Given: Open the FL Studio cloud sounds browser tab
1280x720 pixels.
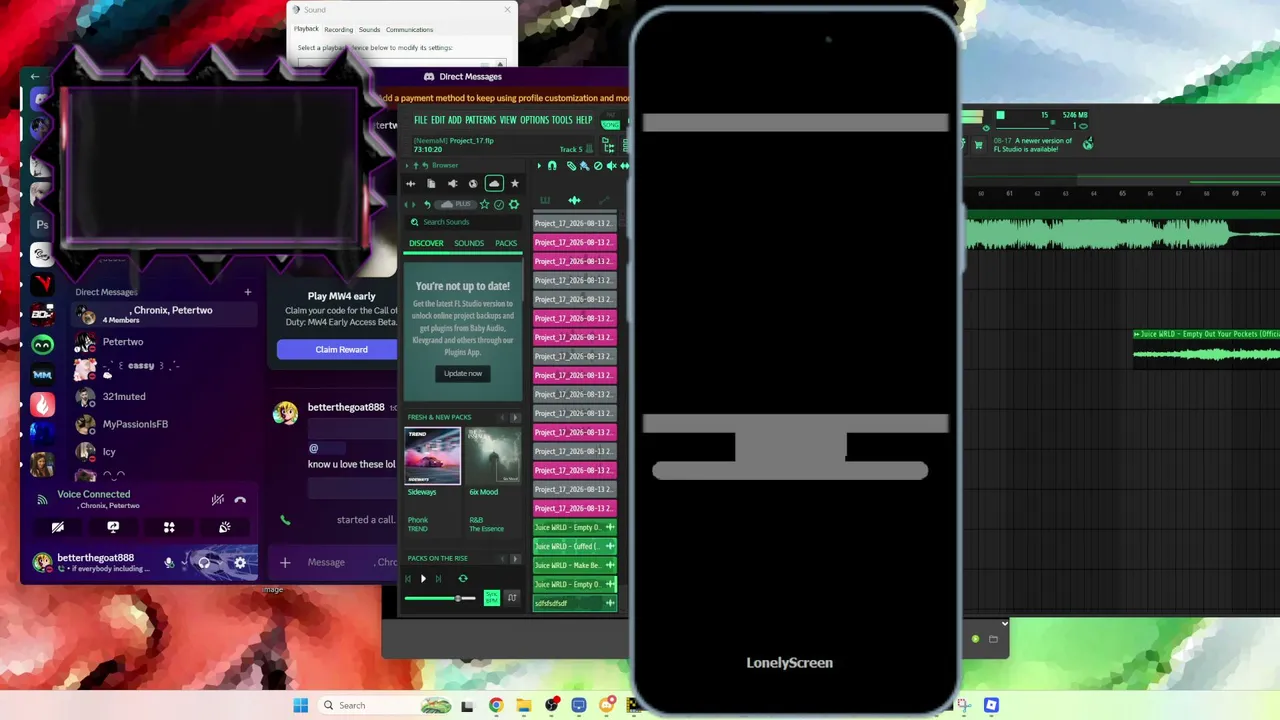Looking at the screenshot, I should click(x=494, y=184).
